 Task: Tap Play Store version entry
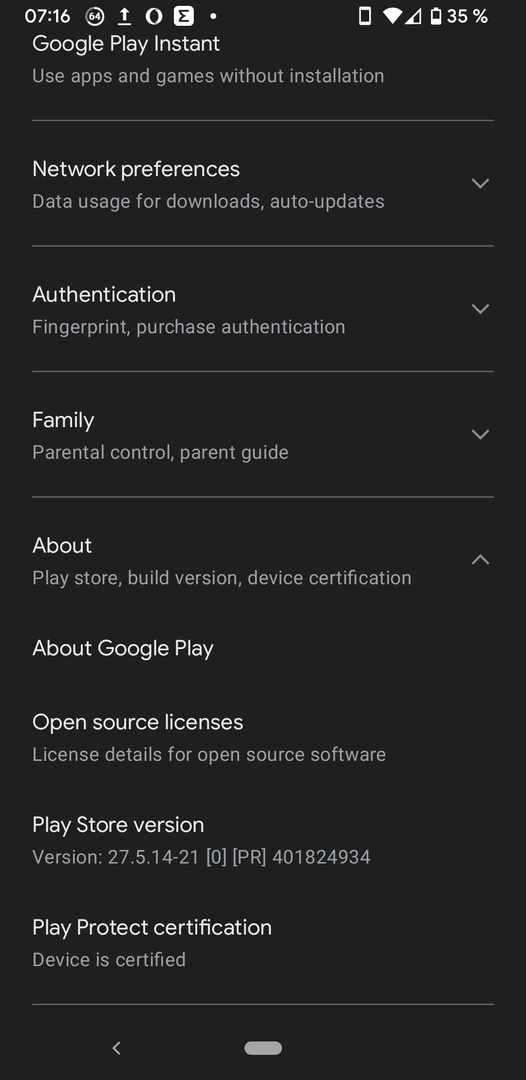(x=263, y=840)
